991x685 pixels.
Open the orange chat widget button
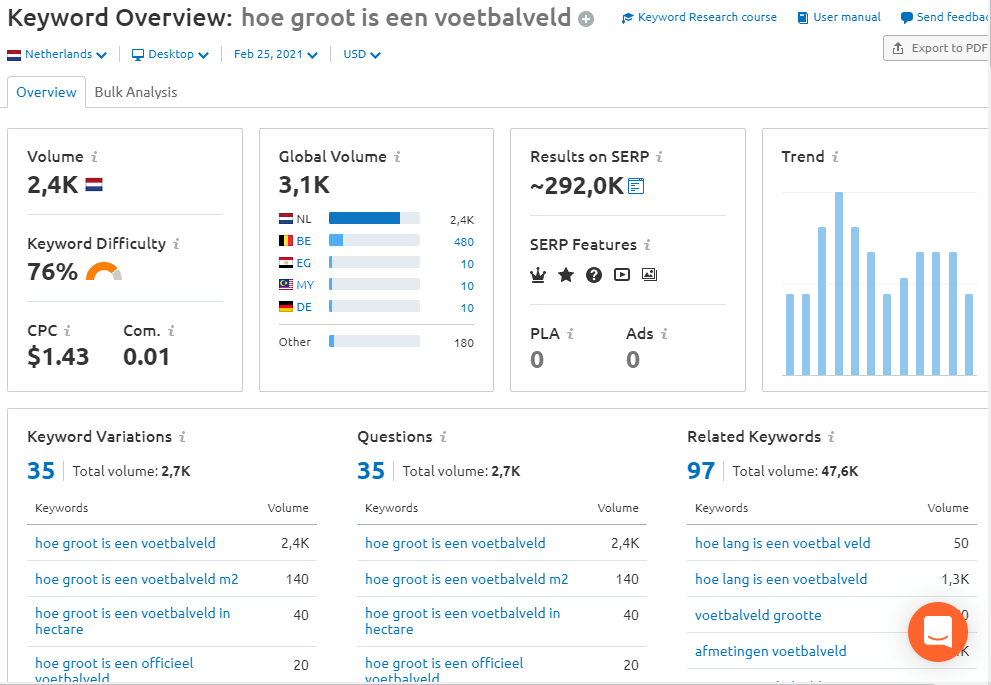[x=938, y=632]
